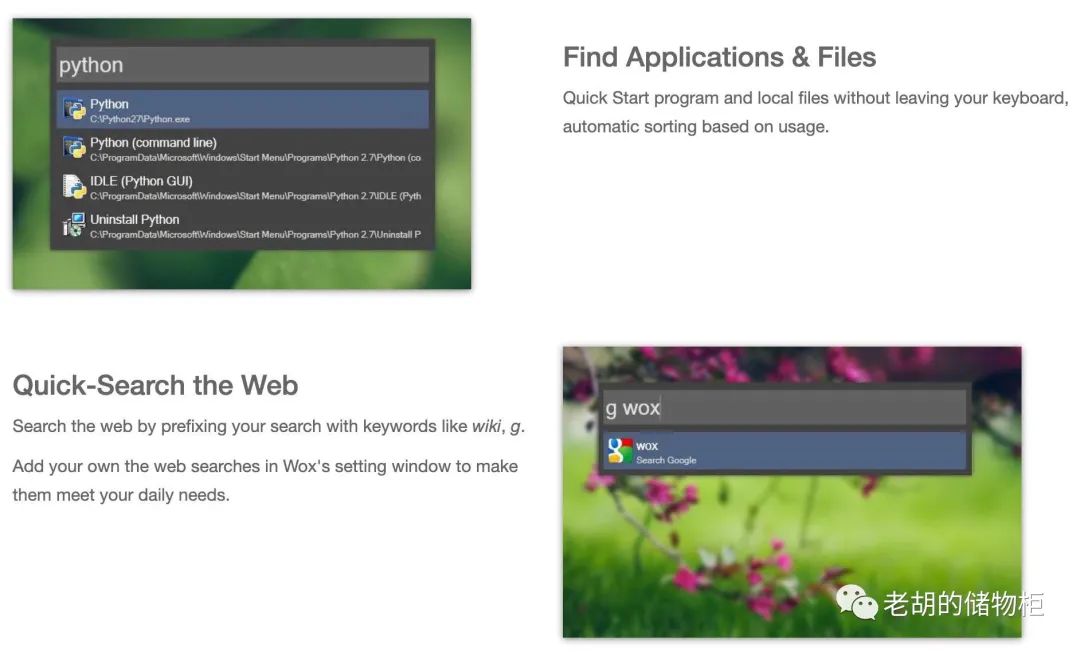Select 'Python (command line)' result
Image resolution: width=1080 pixels, height=652 pixels.
coord(242,148)
